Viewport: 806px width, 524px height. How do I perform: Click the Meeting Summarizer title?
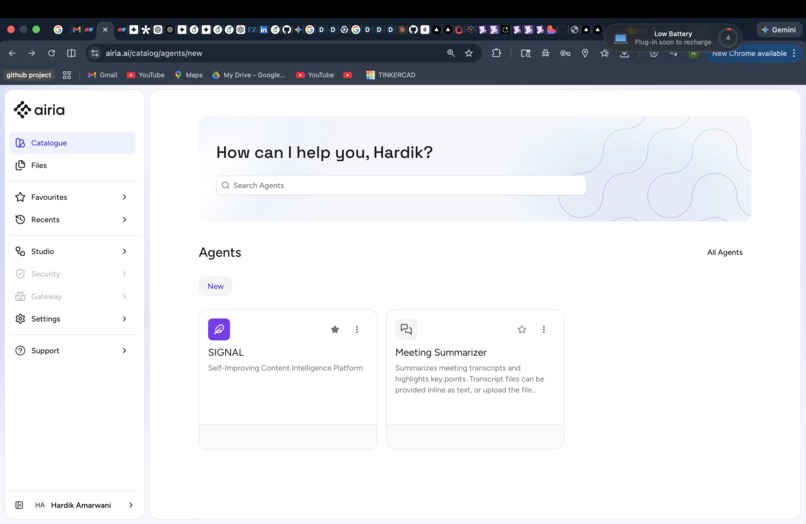point(441,352)
